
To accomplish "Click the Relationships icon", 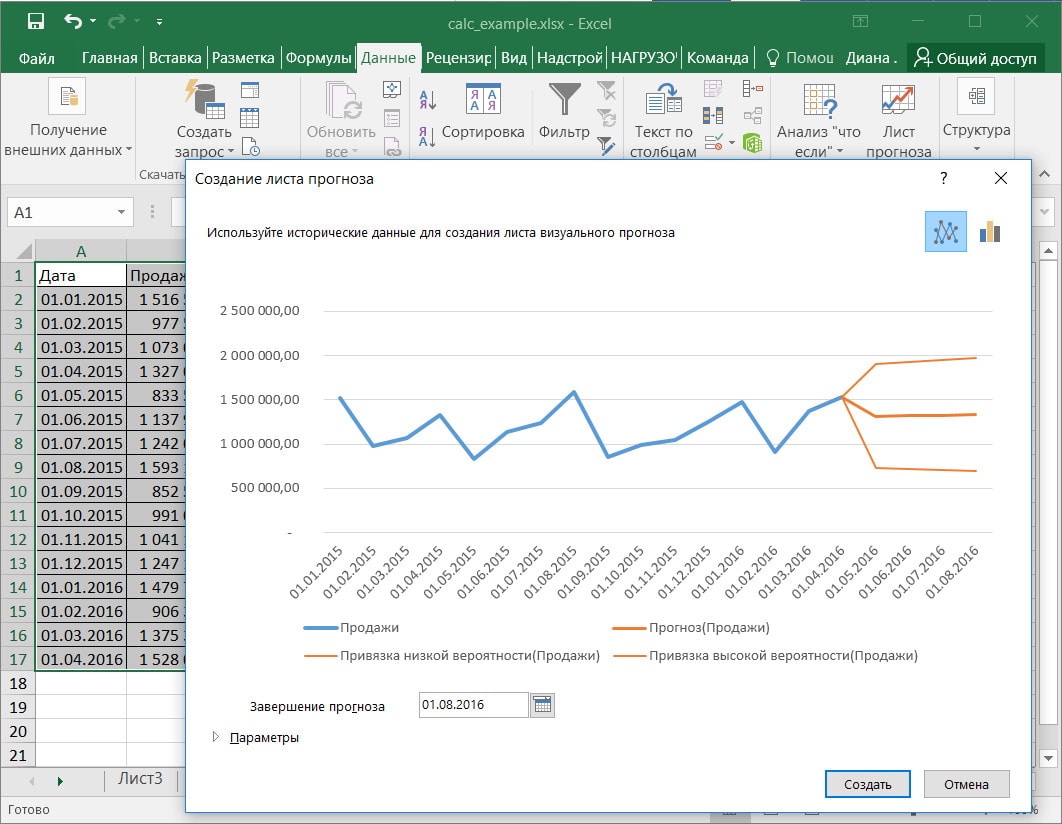I will point(752,116).
